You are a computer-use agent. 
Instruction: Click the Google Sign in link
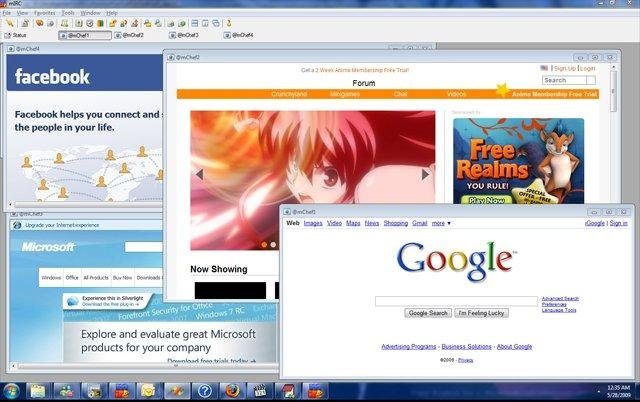point(618,223)
